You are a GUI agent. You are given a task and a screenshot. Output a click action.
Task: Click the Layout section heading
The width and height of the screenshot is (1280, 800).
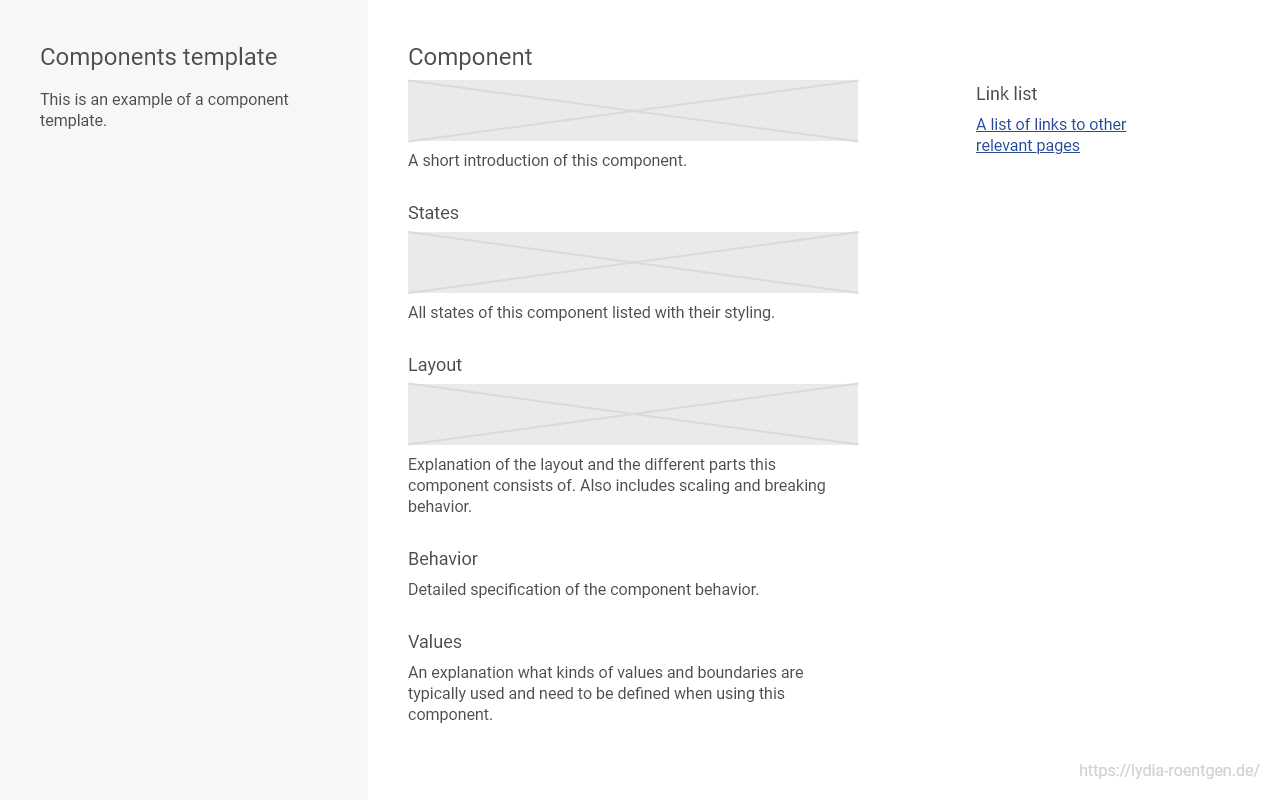tap(435, 365)
